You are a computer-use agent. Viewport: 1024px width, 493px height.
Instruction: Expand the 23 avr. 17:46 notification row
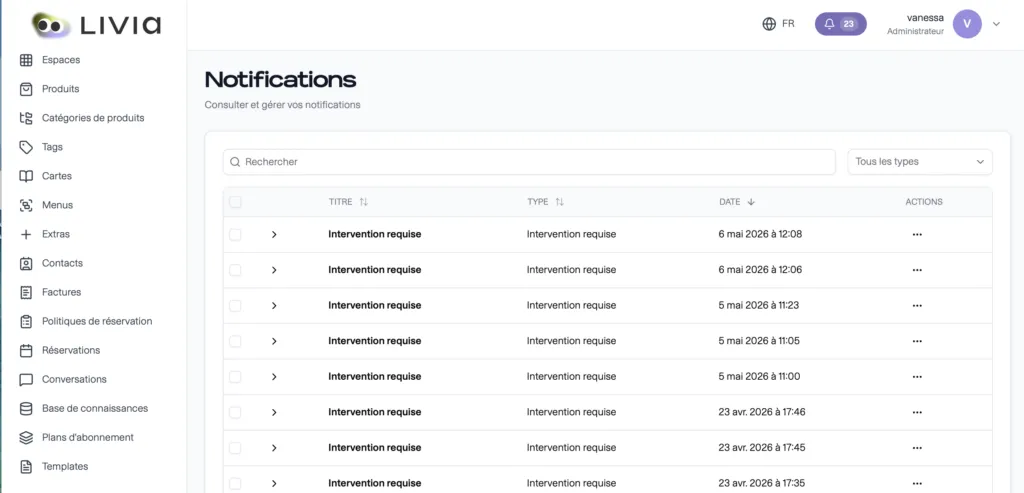(x=274, y=413)
